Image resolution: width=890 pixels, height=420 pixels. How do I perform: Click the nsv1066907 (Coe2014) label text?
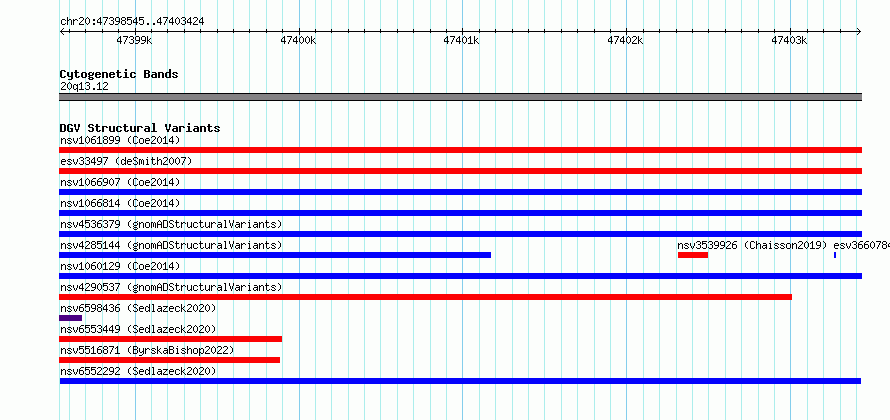click(120, 182)
